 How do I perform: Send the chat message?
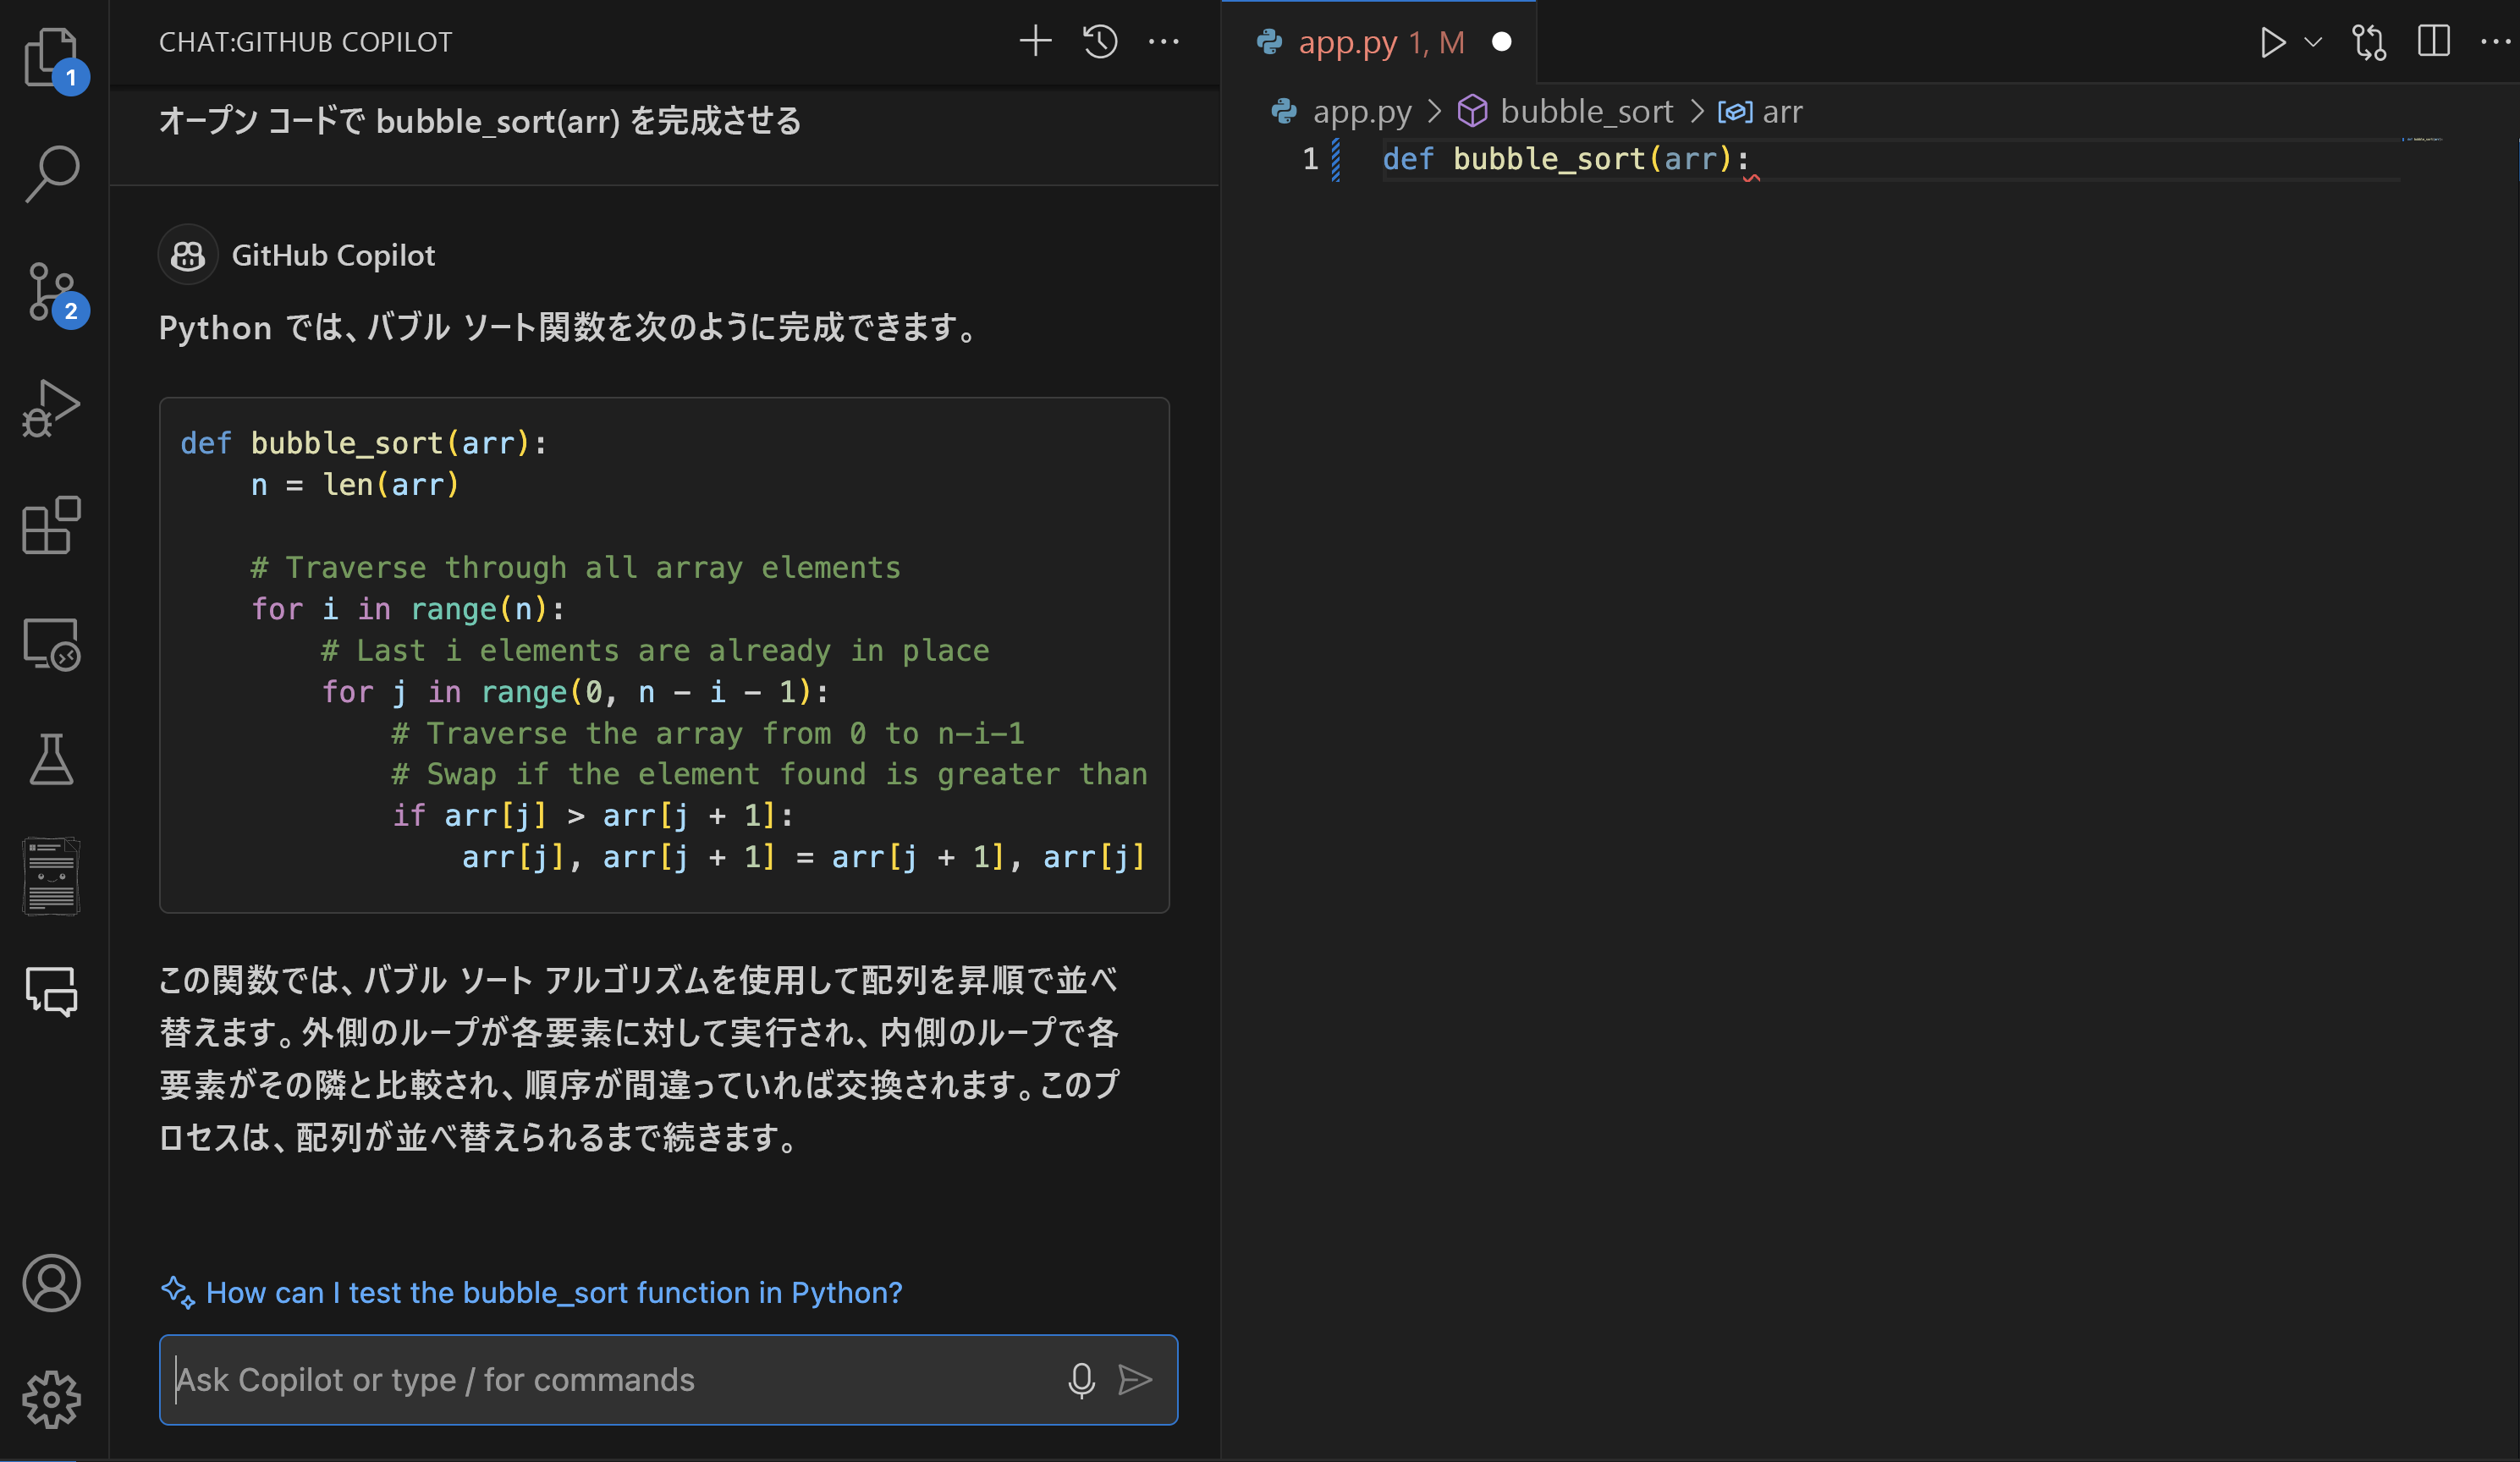tap(1135, 1380)
